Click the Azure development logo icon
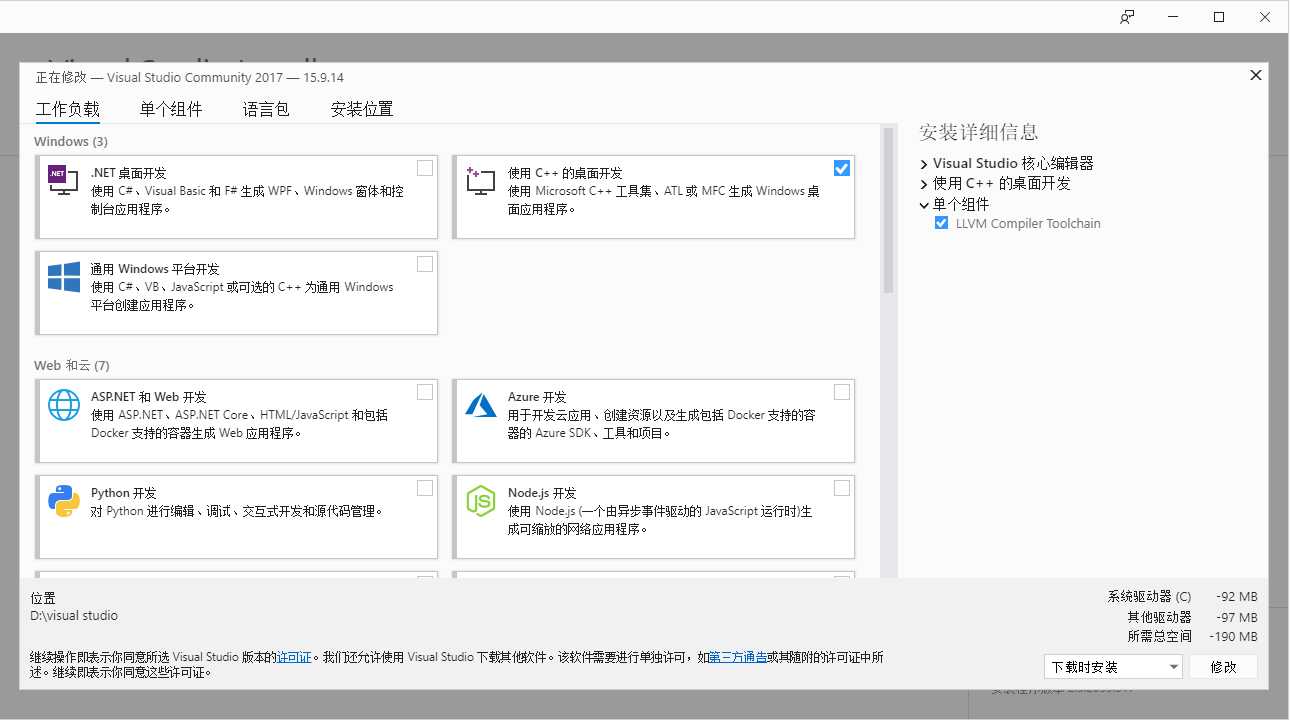 [480, 405]
